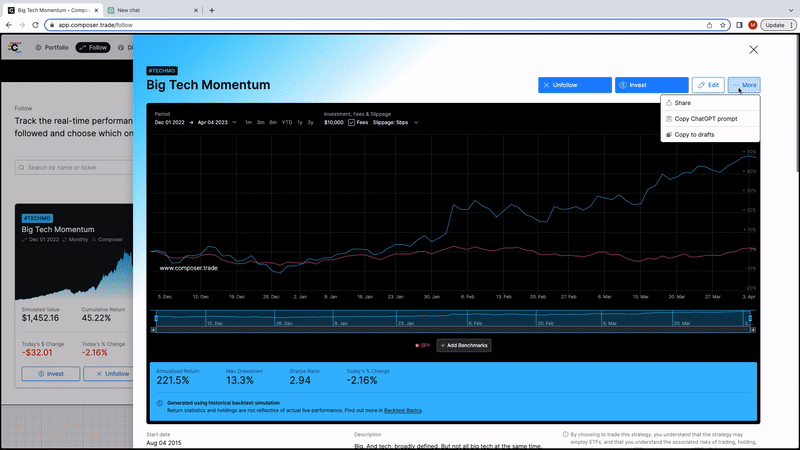
Task: Click the browser forward arrow
Action: pyautogui.click(x=22, y=25)
